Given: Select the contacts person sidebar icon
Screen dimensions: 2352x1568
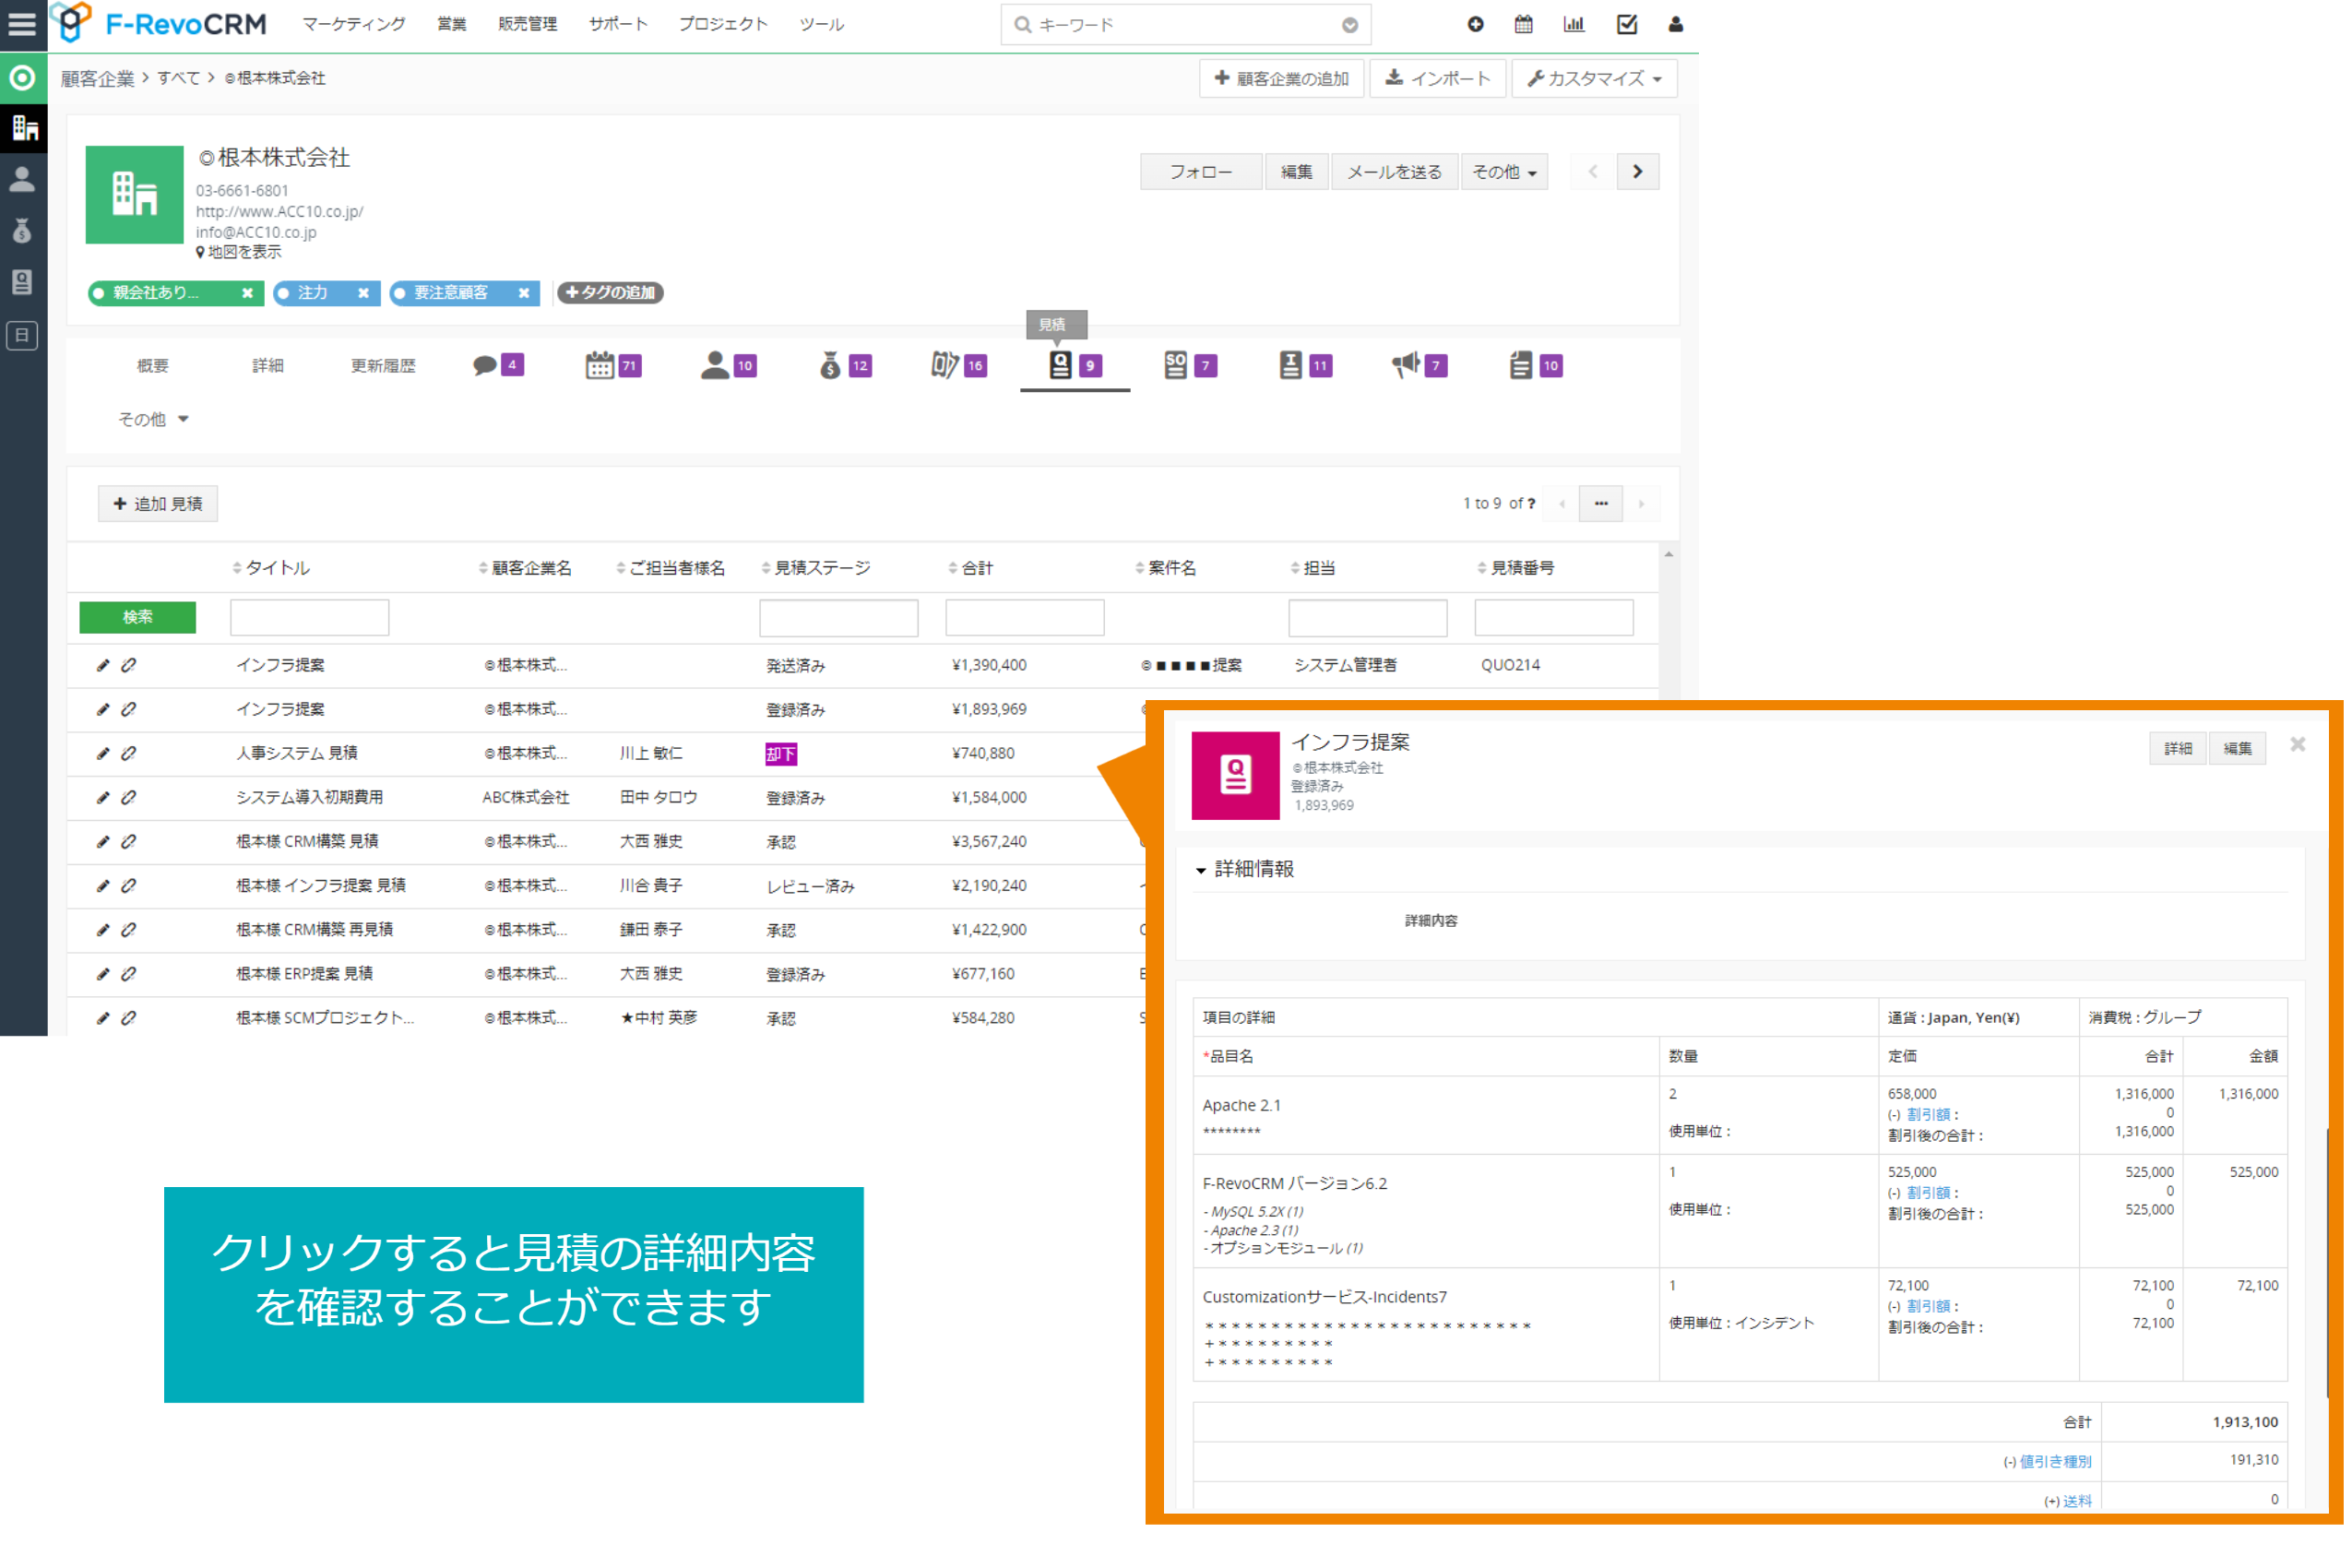Looking at the screenshot, I should click(22, 179).
